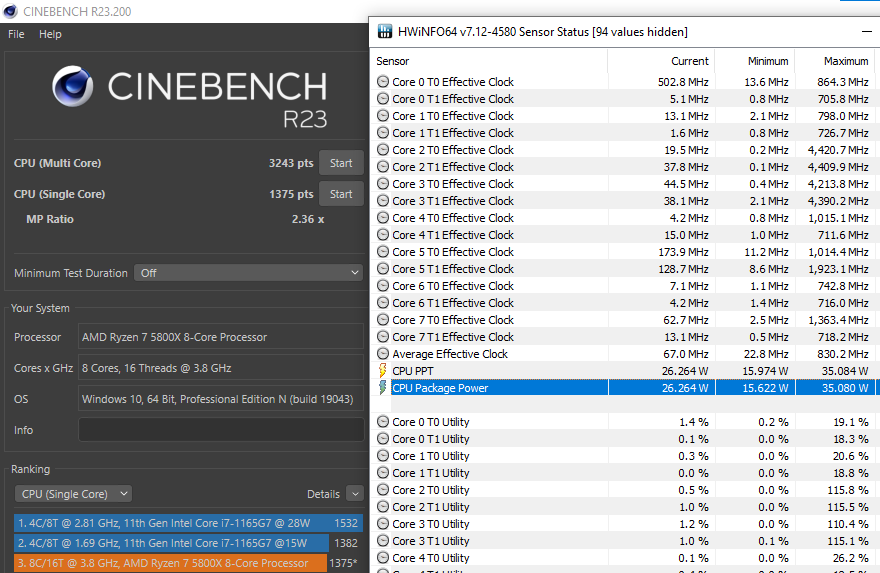
Task: Click the lightning bolt icon of CPU PPT
Action: click(x=383, y=370)
